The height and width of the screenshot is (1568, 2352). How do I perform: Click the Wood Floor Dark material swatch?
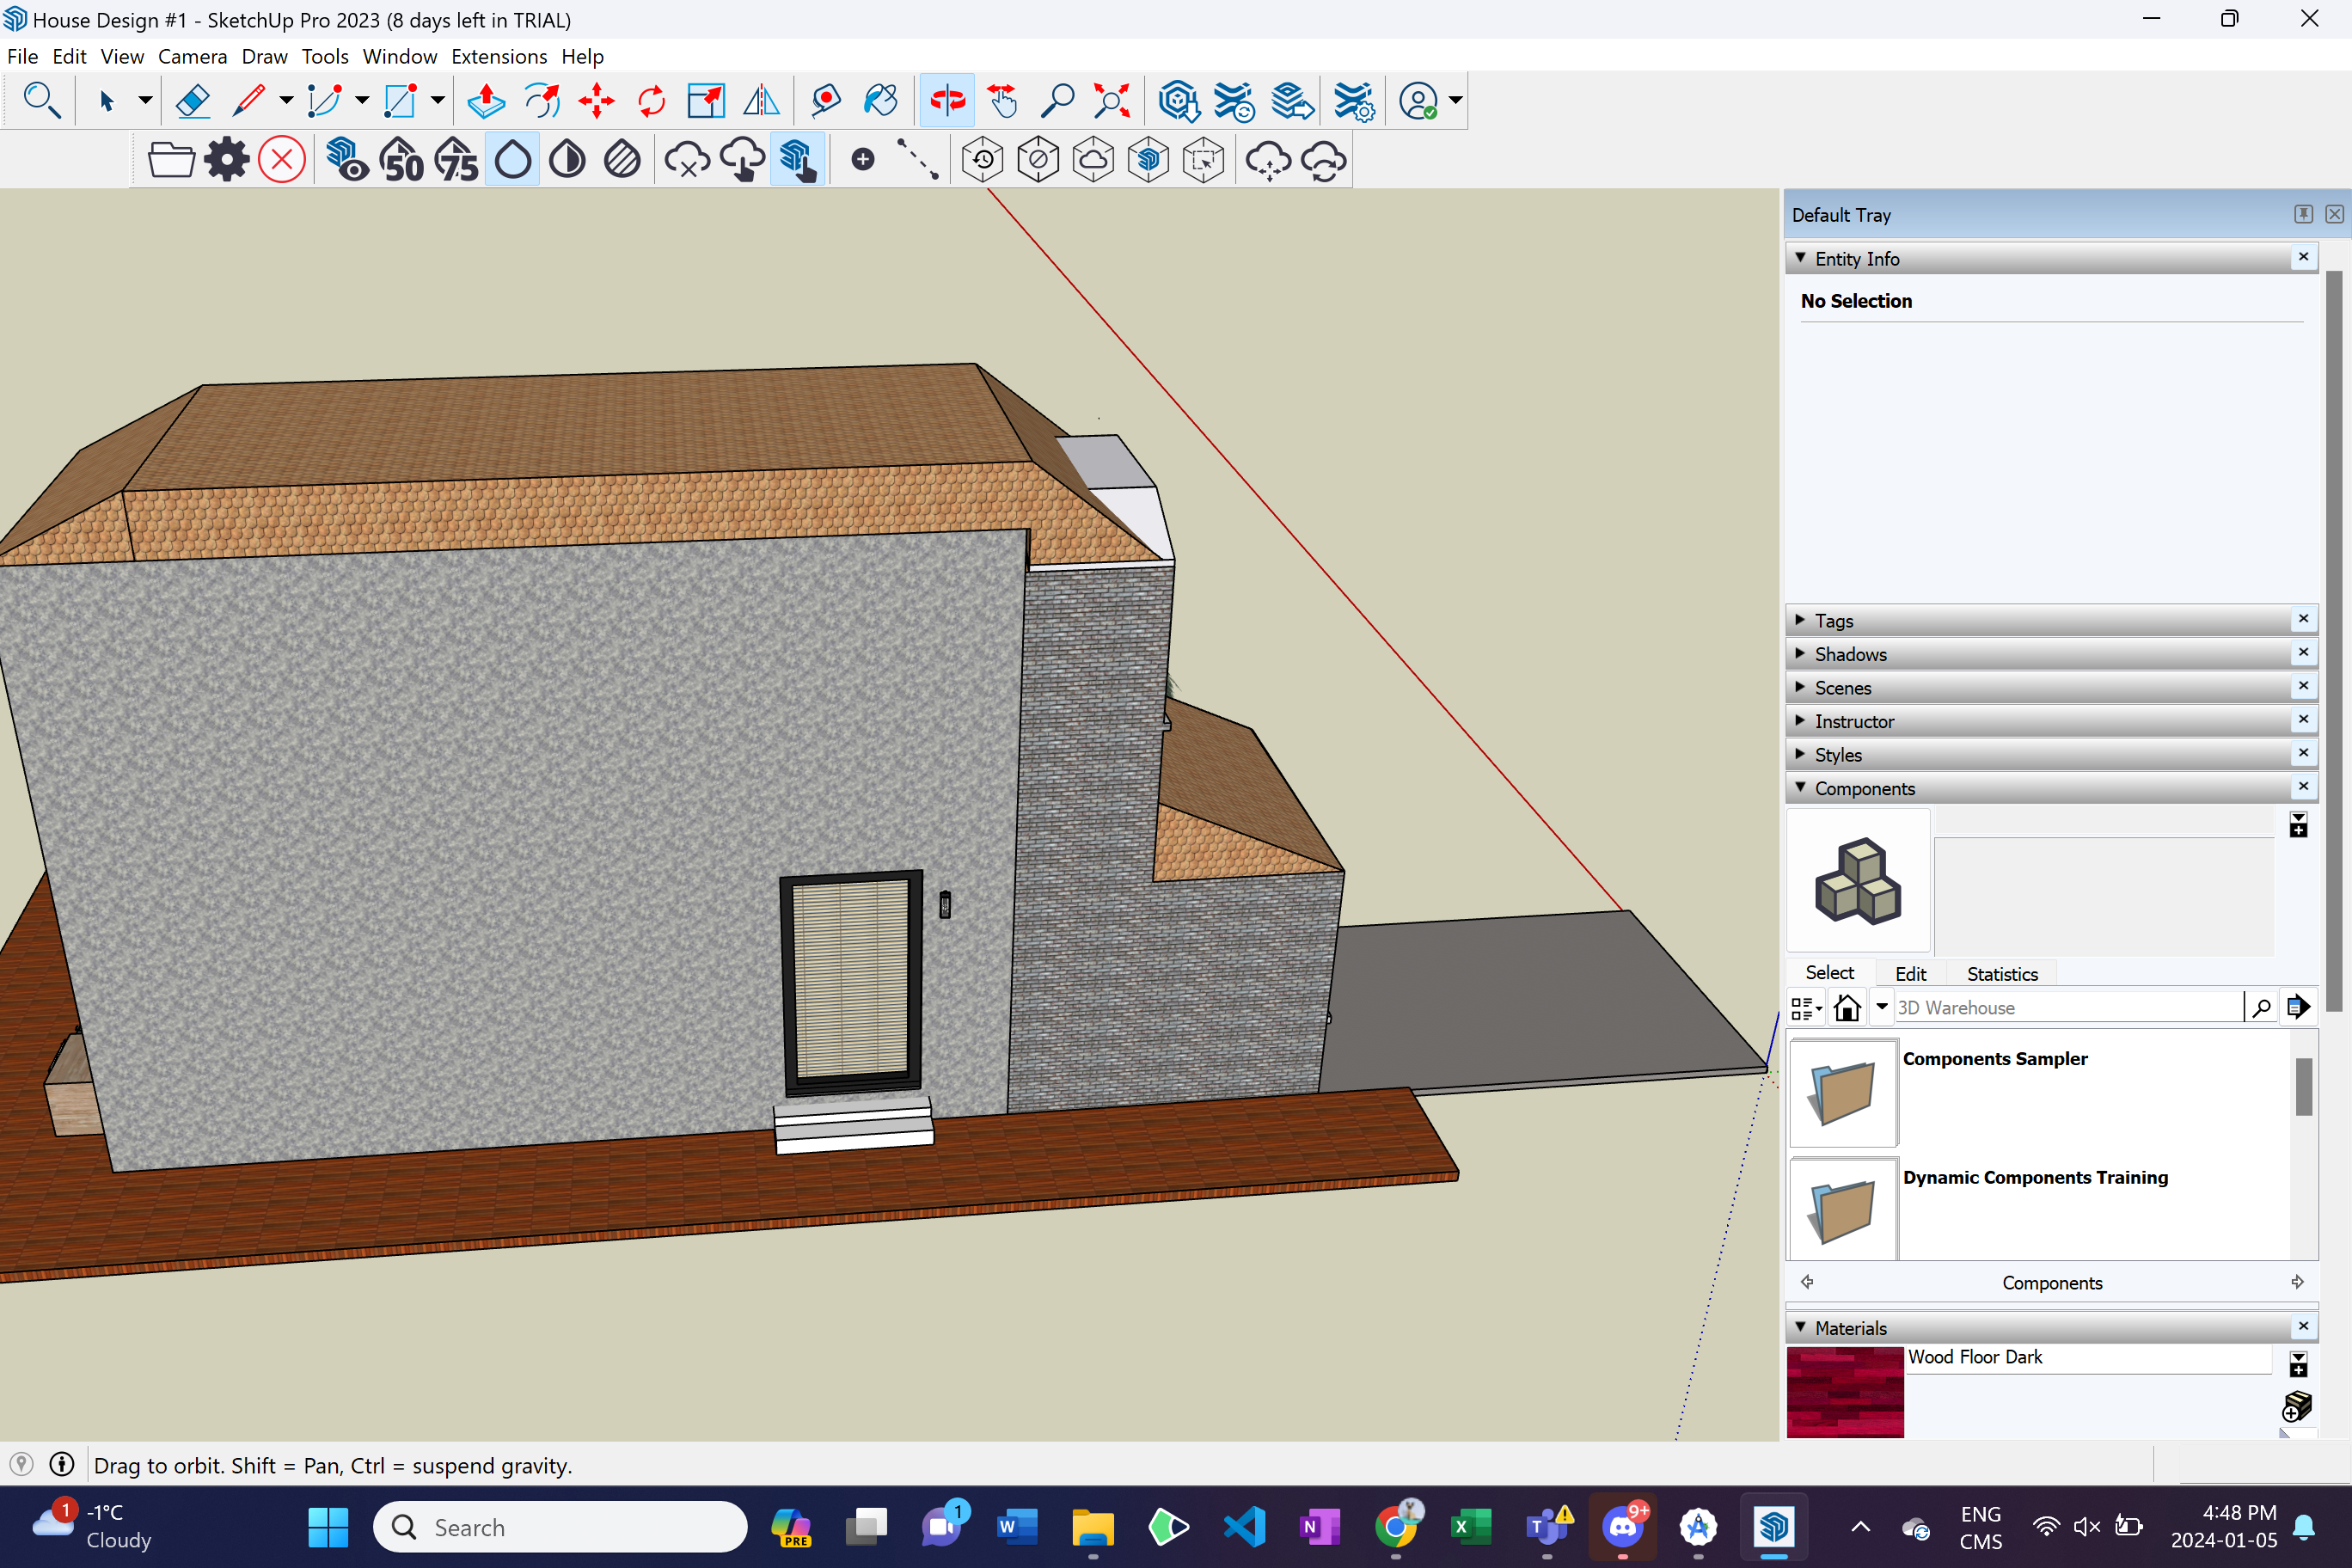point(1844,1392)
